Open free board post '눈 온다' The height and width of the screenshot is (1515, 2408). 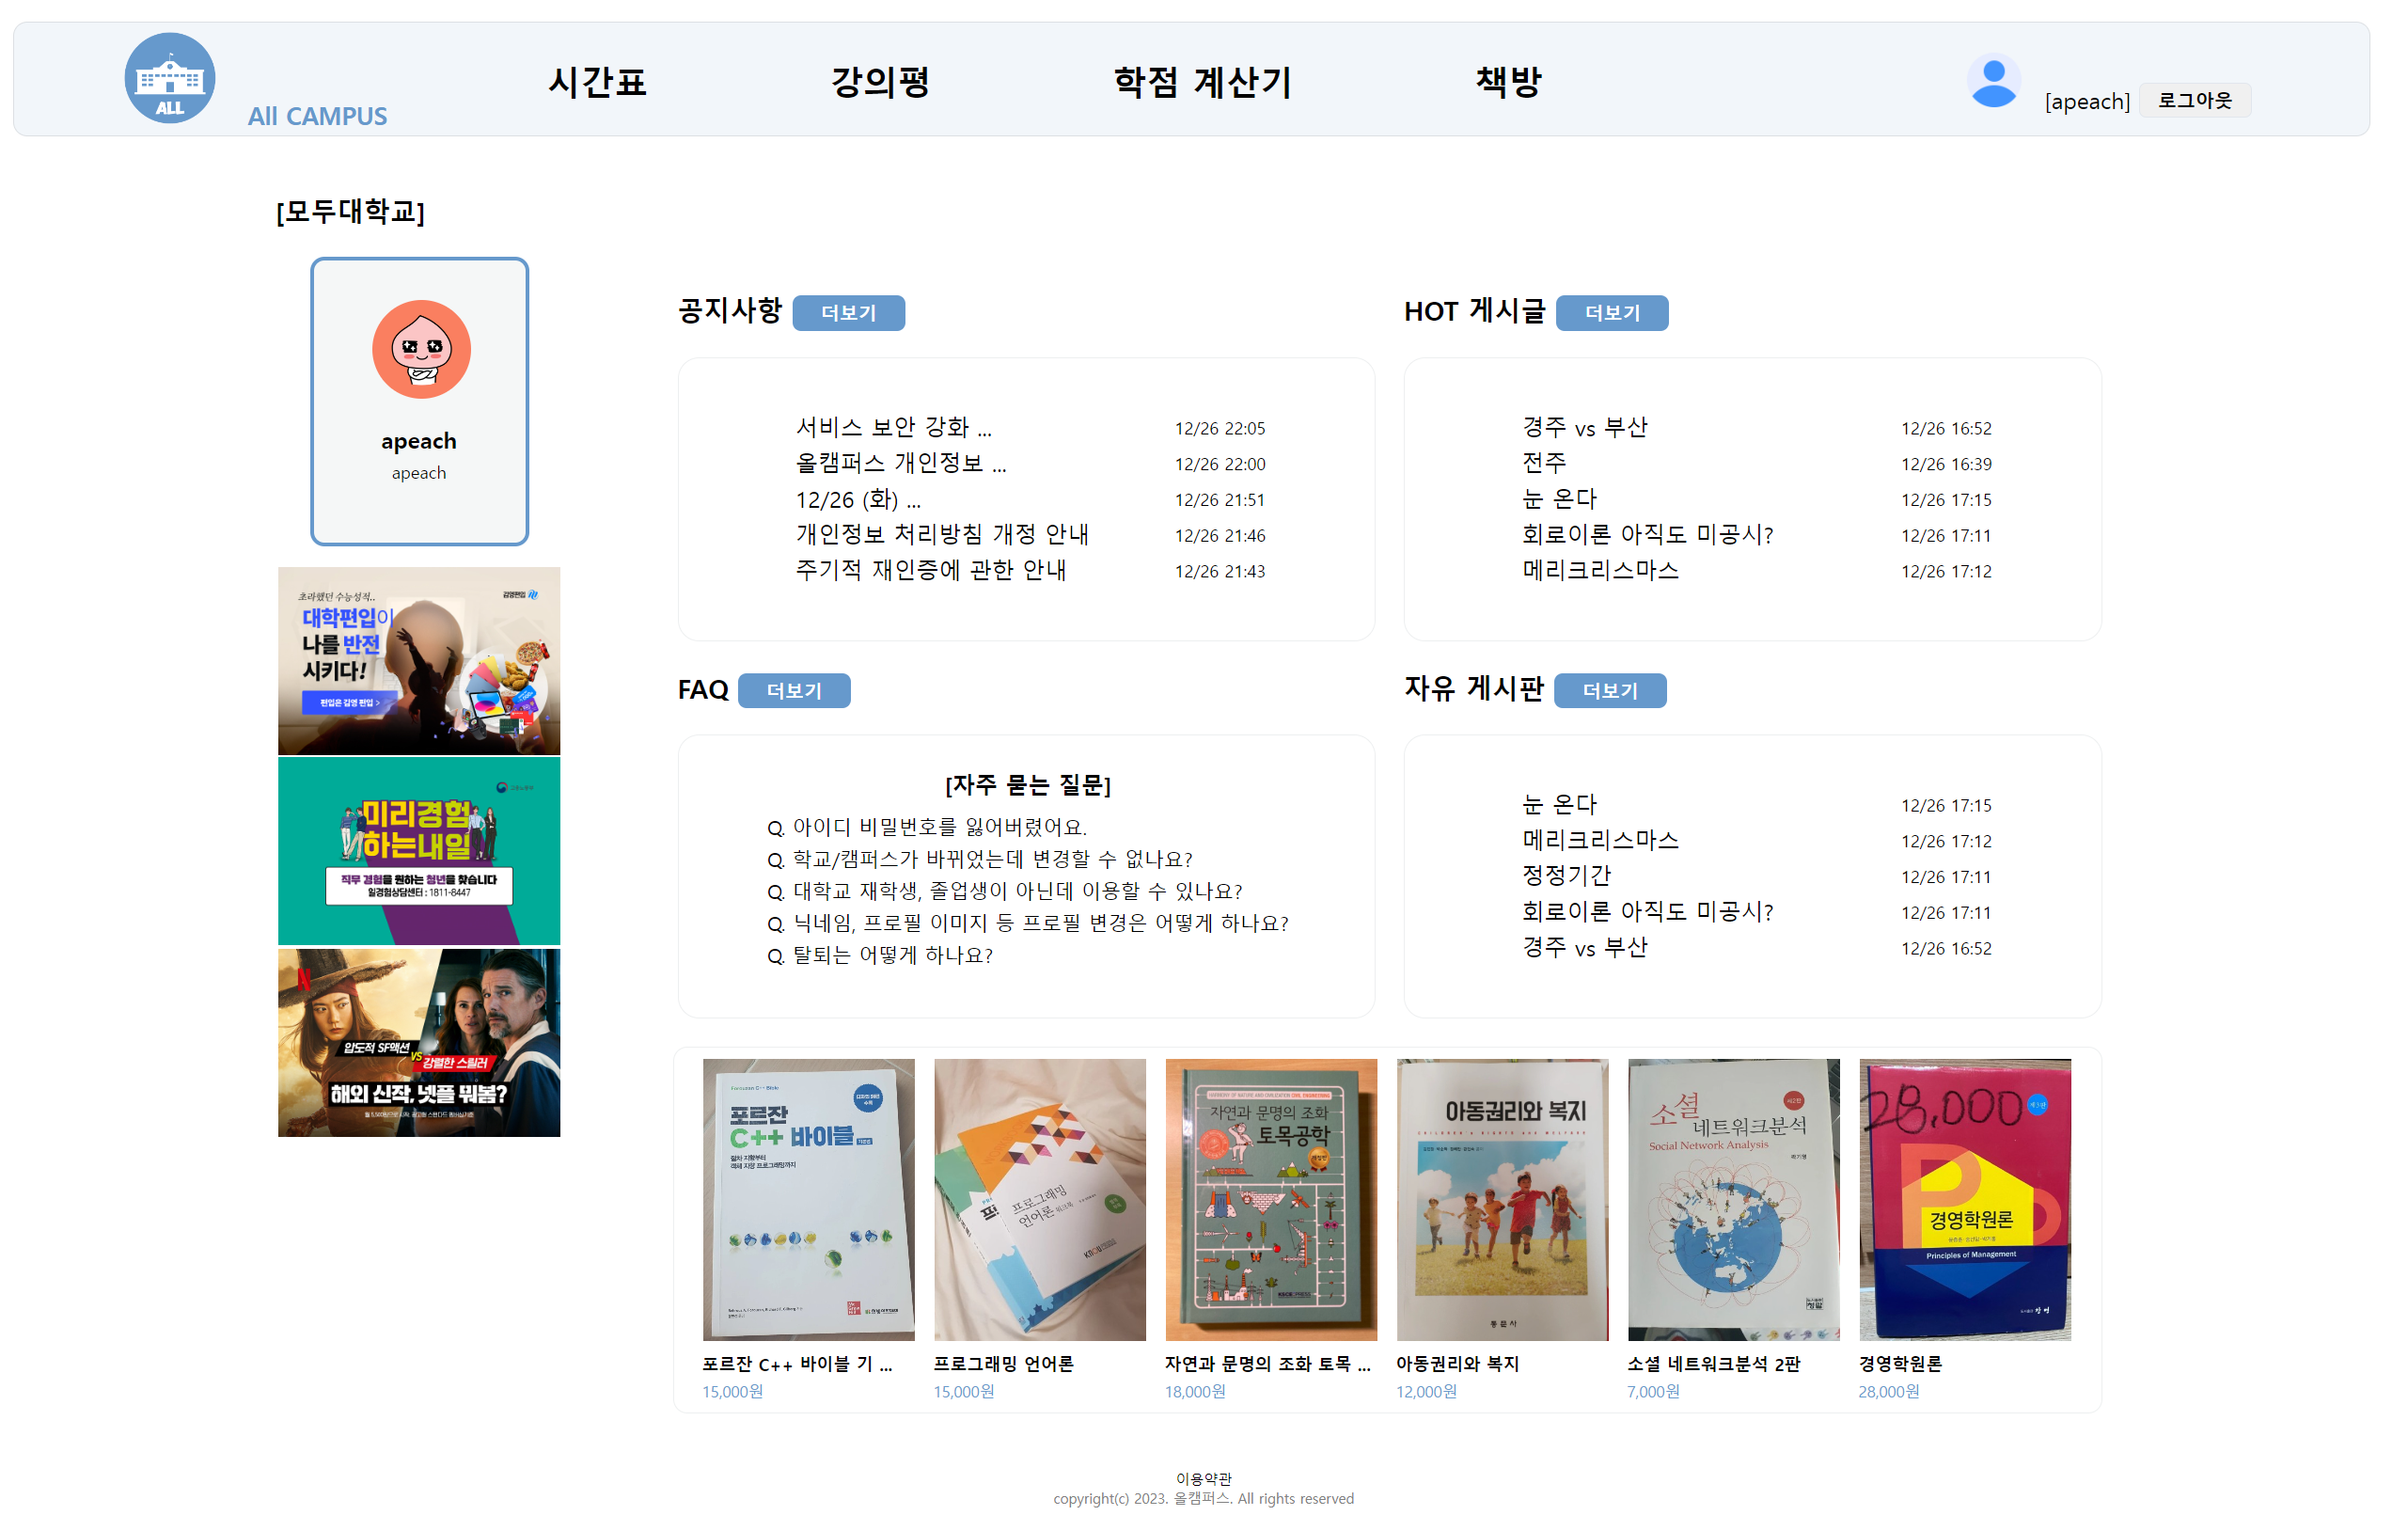point(1560,805)
